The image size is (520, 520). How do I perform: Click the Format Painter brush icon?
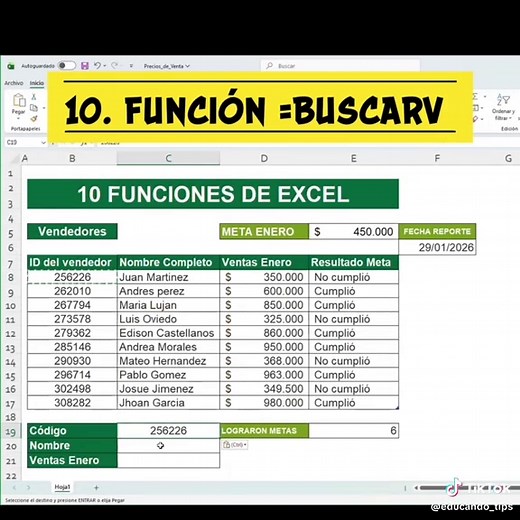pyautogui.click(x=34, y=118)
